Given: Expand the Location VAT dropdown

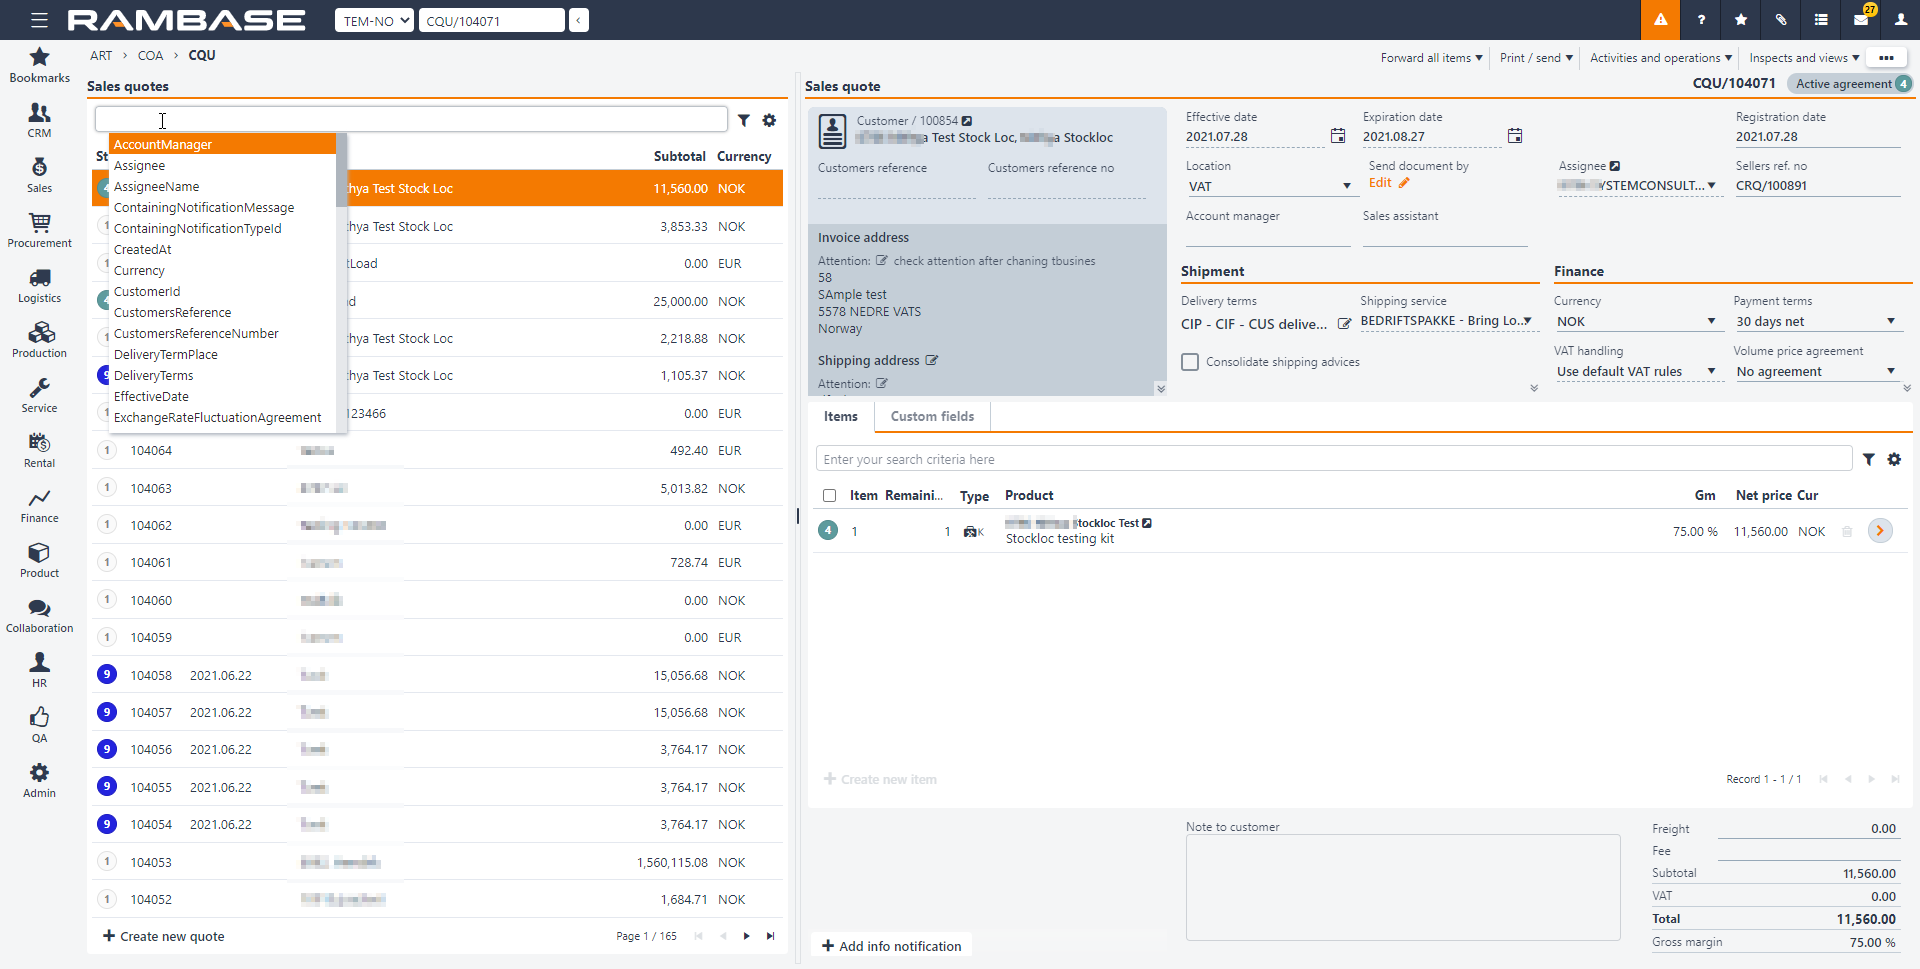Looking at the screenshot, I should coord(1346,186).
